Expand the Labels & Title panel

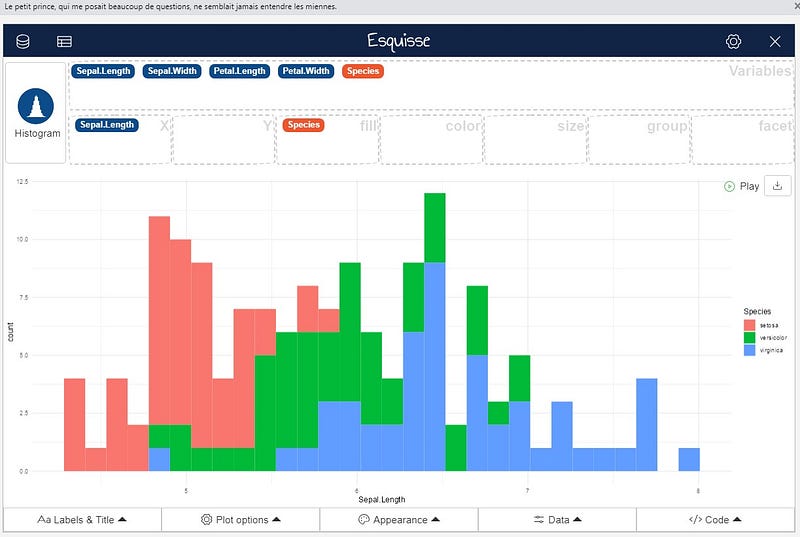point(82,520)
